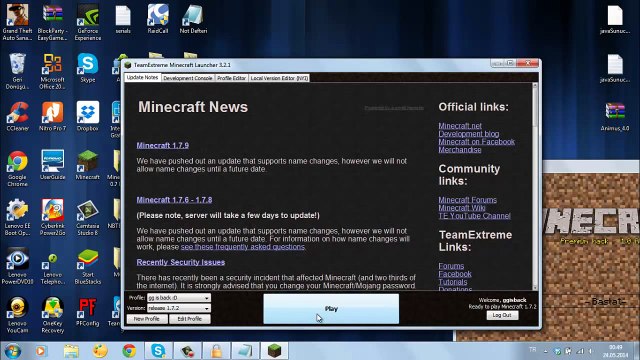The image size is (640, 360).
Task: Open the Not Defteri notepad shortcut
Action: pos(193,20)
